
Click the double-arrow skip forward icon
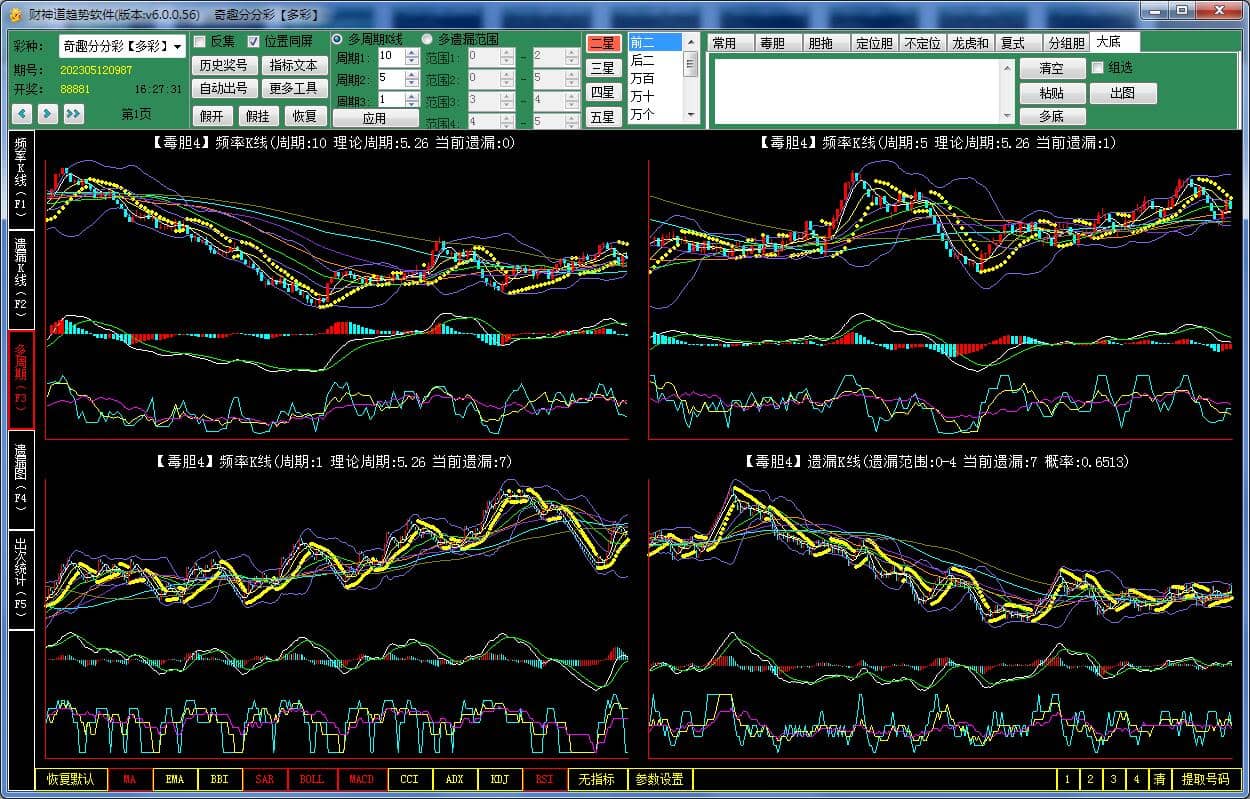click(73, 114)
